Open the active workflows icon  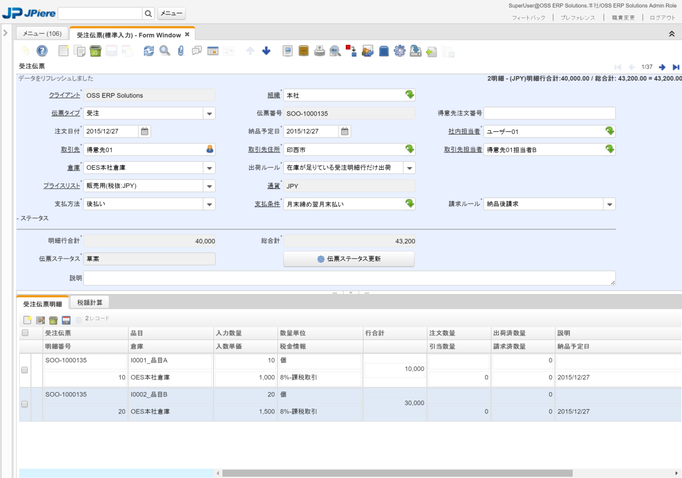(x=368, y=51)
